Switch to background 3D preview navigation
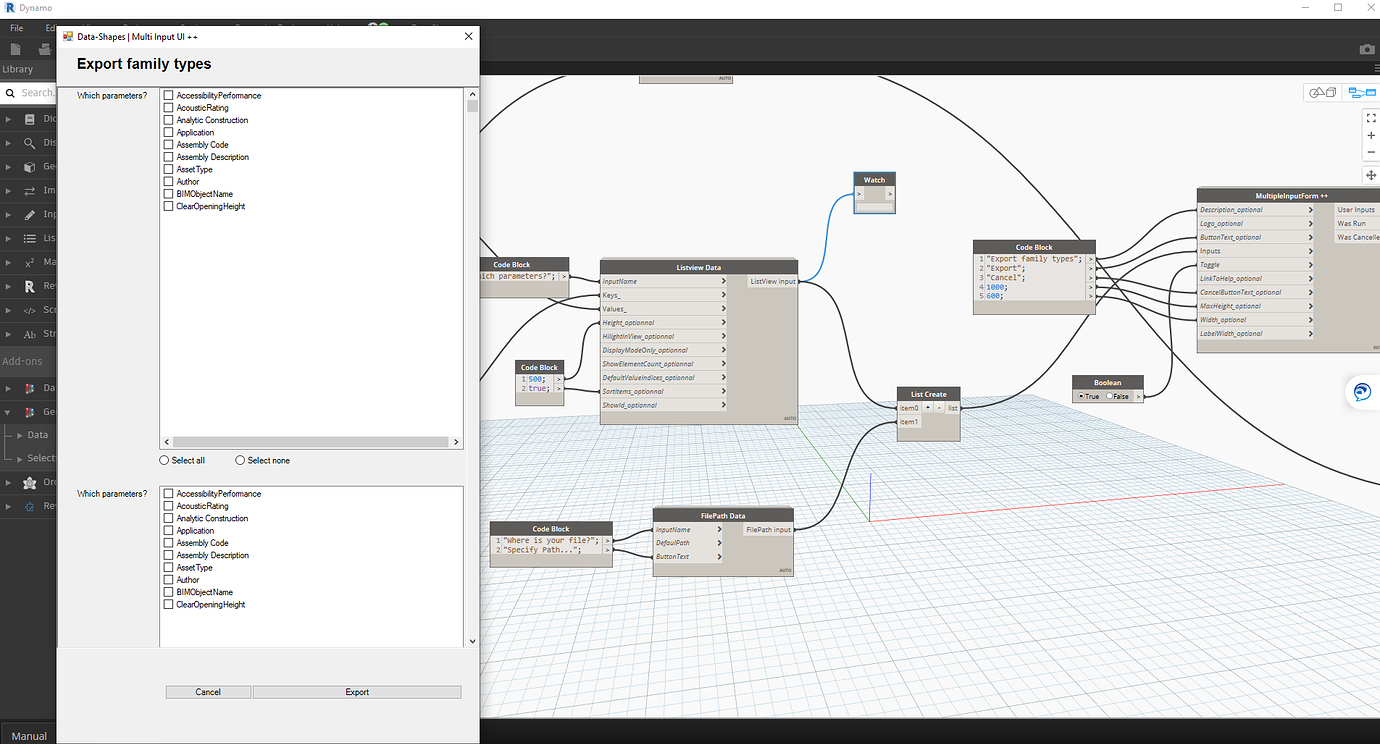 pos(1323,93)
